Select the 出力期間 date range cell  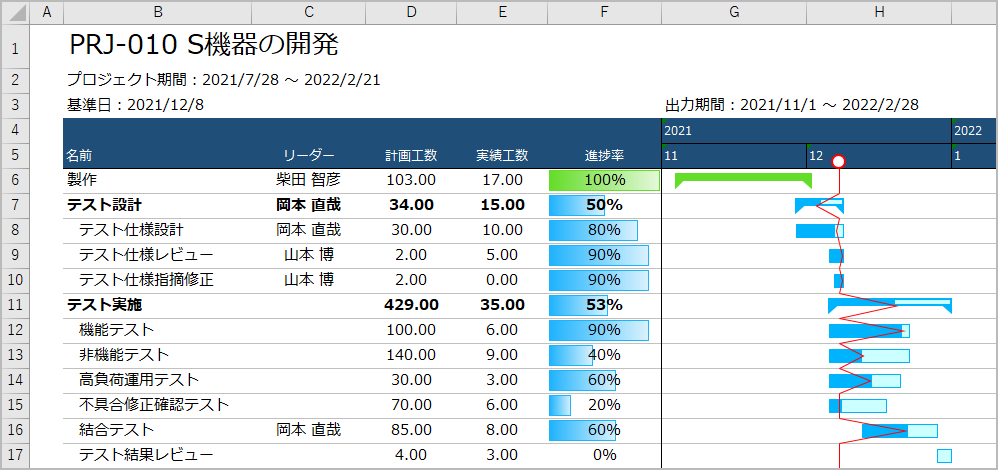coord(792,105)
